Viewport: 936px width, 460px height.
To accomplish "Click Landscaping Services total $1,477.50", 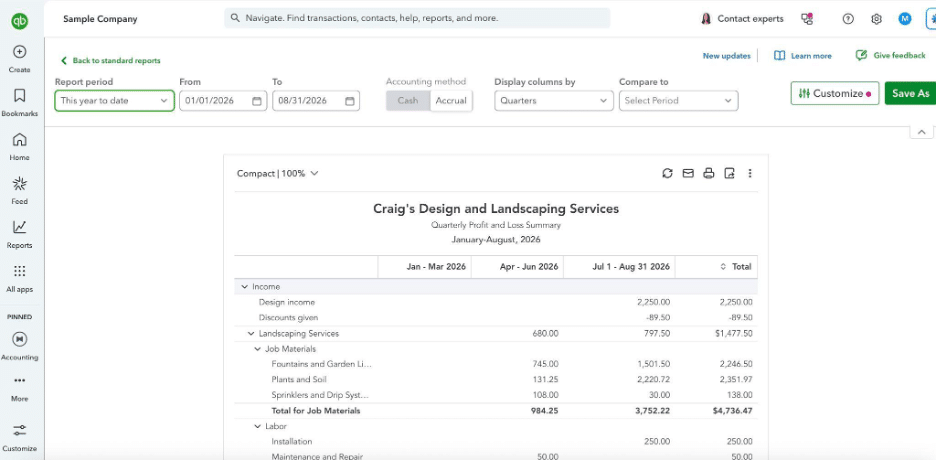I will click(x=734, y=334).
